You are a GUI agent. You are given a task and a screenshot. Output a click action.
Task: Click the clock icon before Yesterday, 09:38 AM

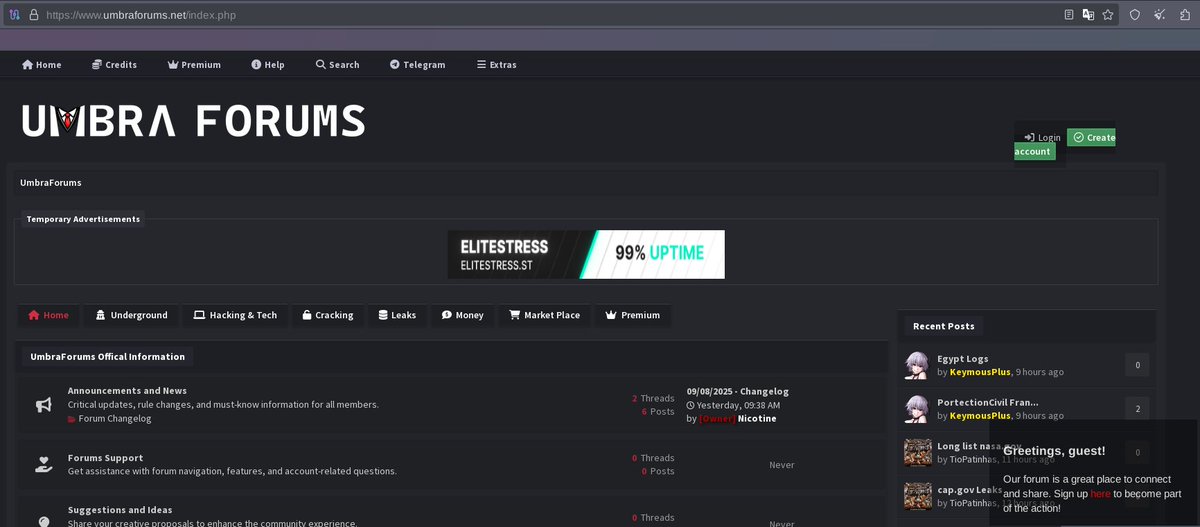click(691, 405)
